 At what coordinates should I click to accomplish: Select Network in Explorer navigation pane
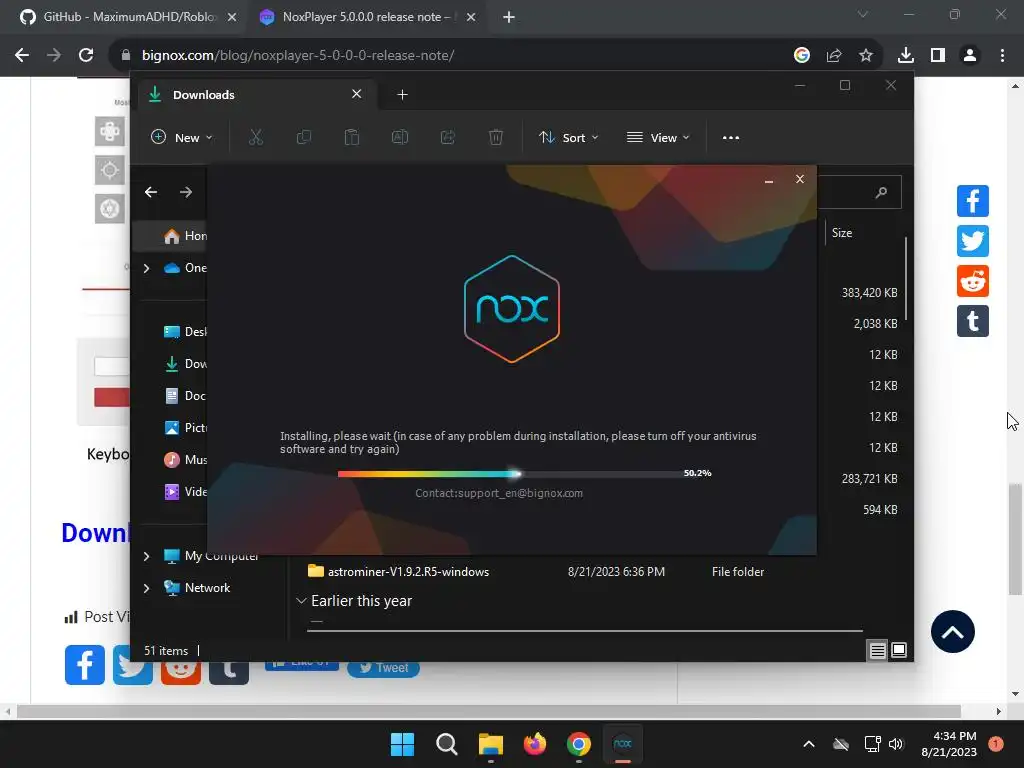click(x=207, y=588)
